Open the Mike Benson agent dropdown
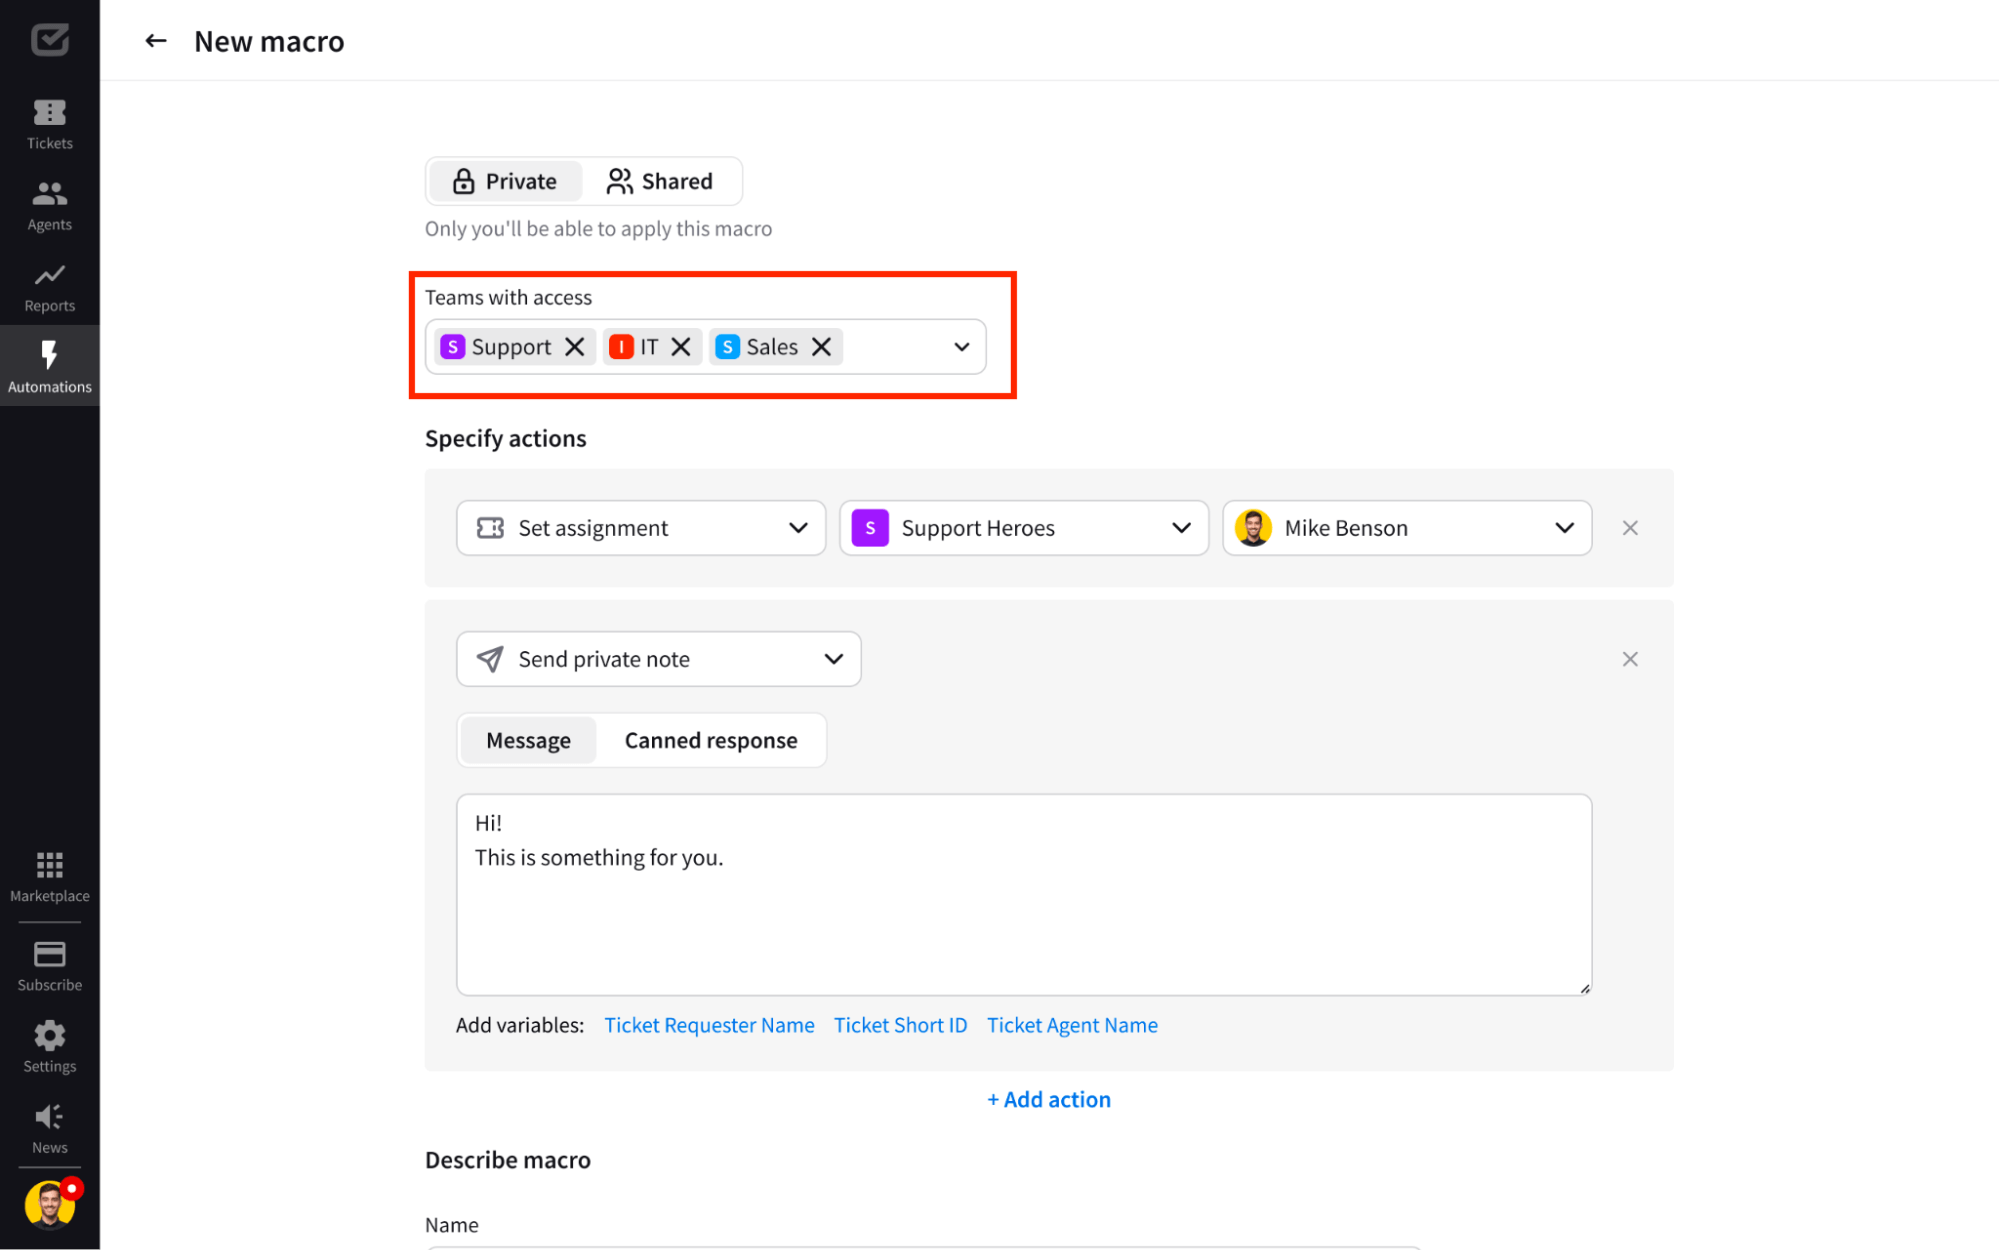The image size is (1999, 1250). (x=1407, y=528)
